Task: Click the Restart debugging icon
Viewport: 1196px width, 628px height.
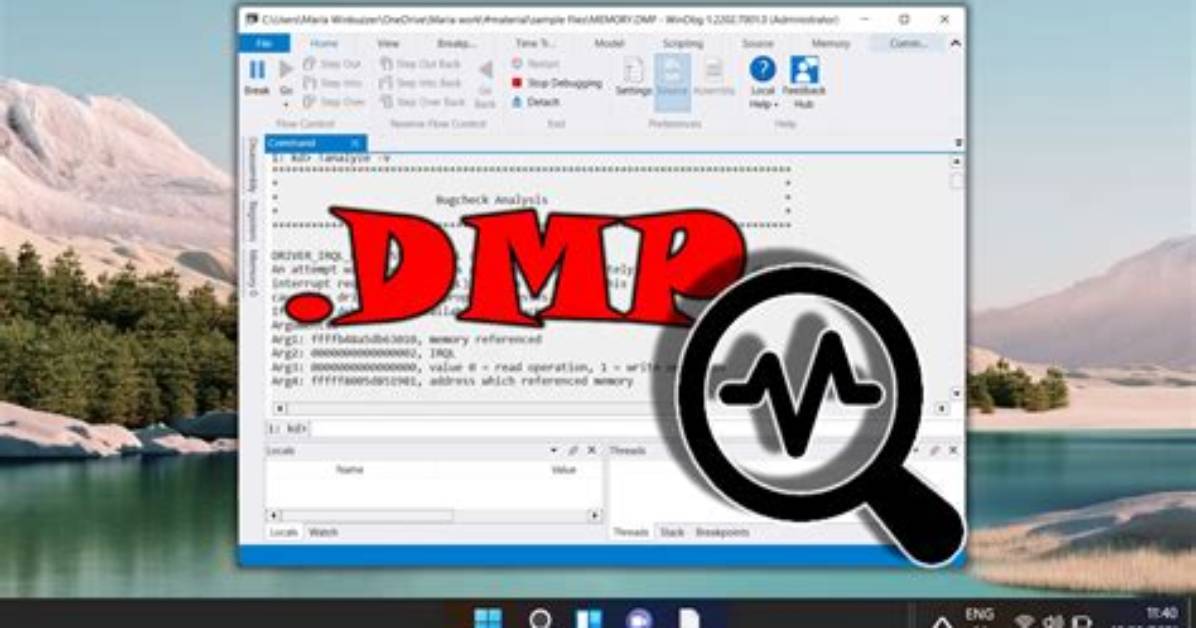Action: pyautogui.click(x=517, y=63)
